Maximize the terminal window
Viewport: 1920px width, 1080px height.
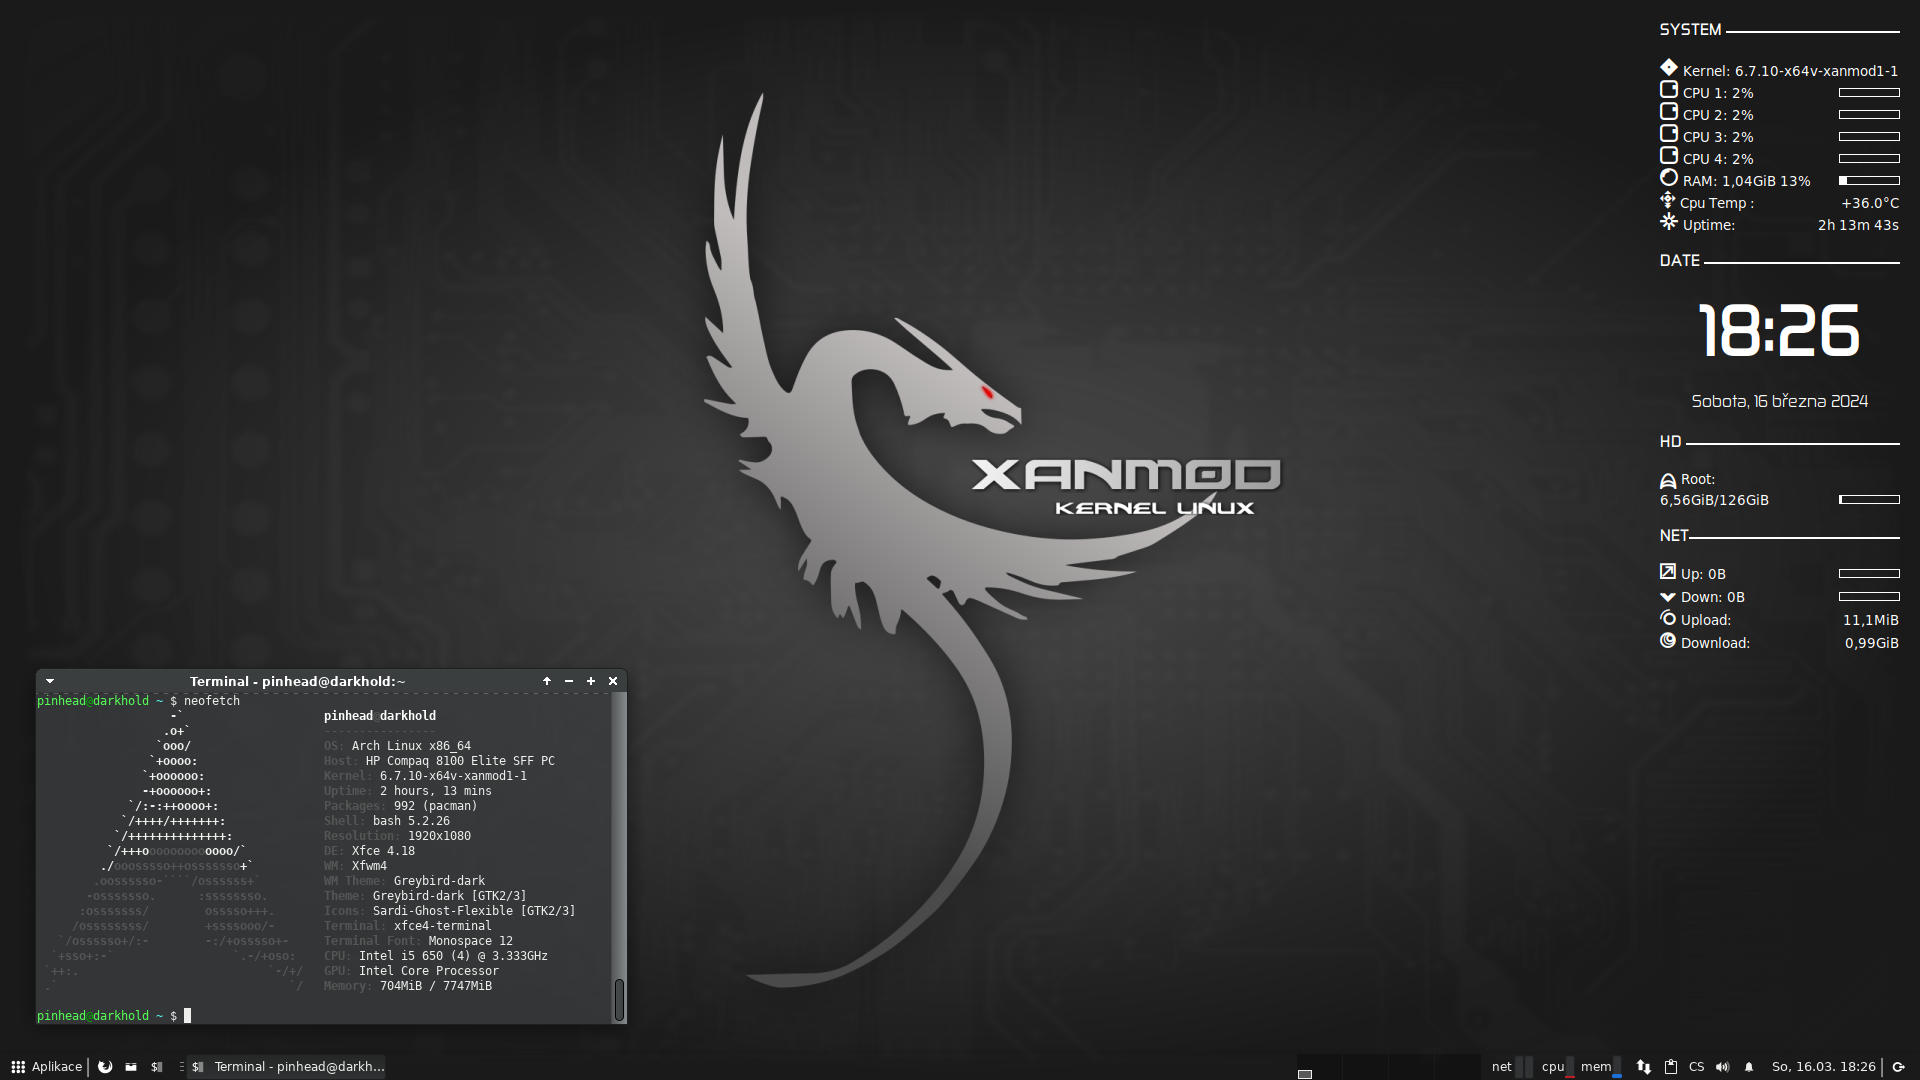[591, 681]
